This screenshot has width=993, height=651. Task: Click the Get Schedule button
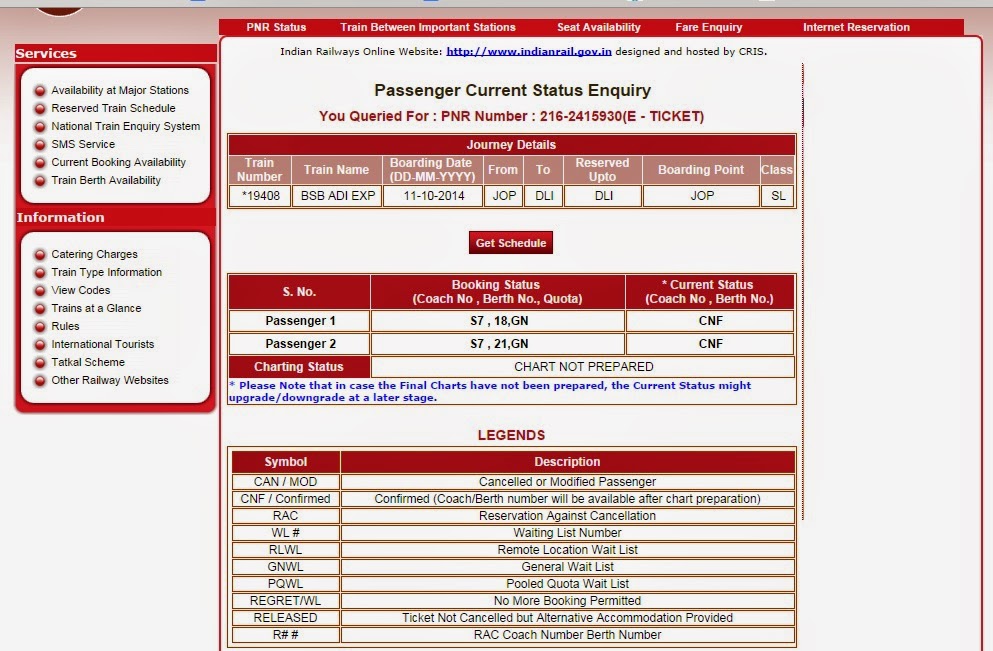pyautogui.click(x=510, y=243)
